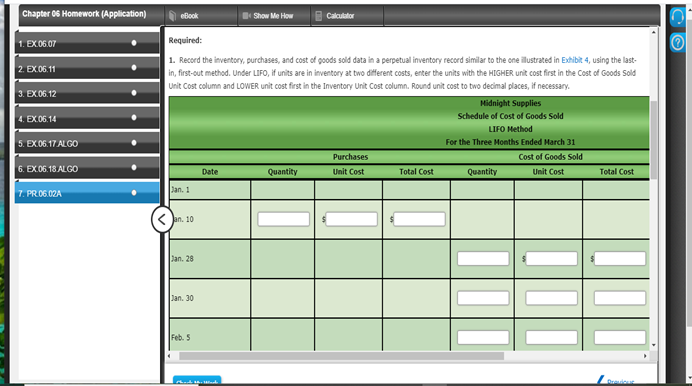Click the table's horizontal scroll left arrow
This screenshot has height=386, width=692.
pyautogui.click(x=169, y=356)
